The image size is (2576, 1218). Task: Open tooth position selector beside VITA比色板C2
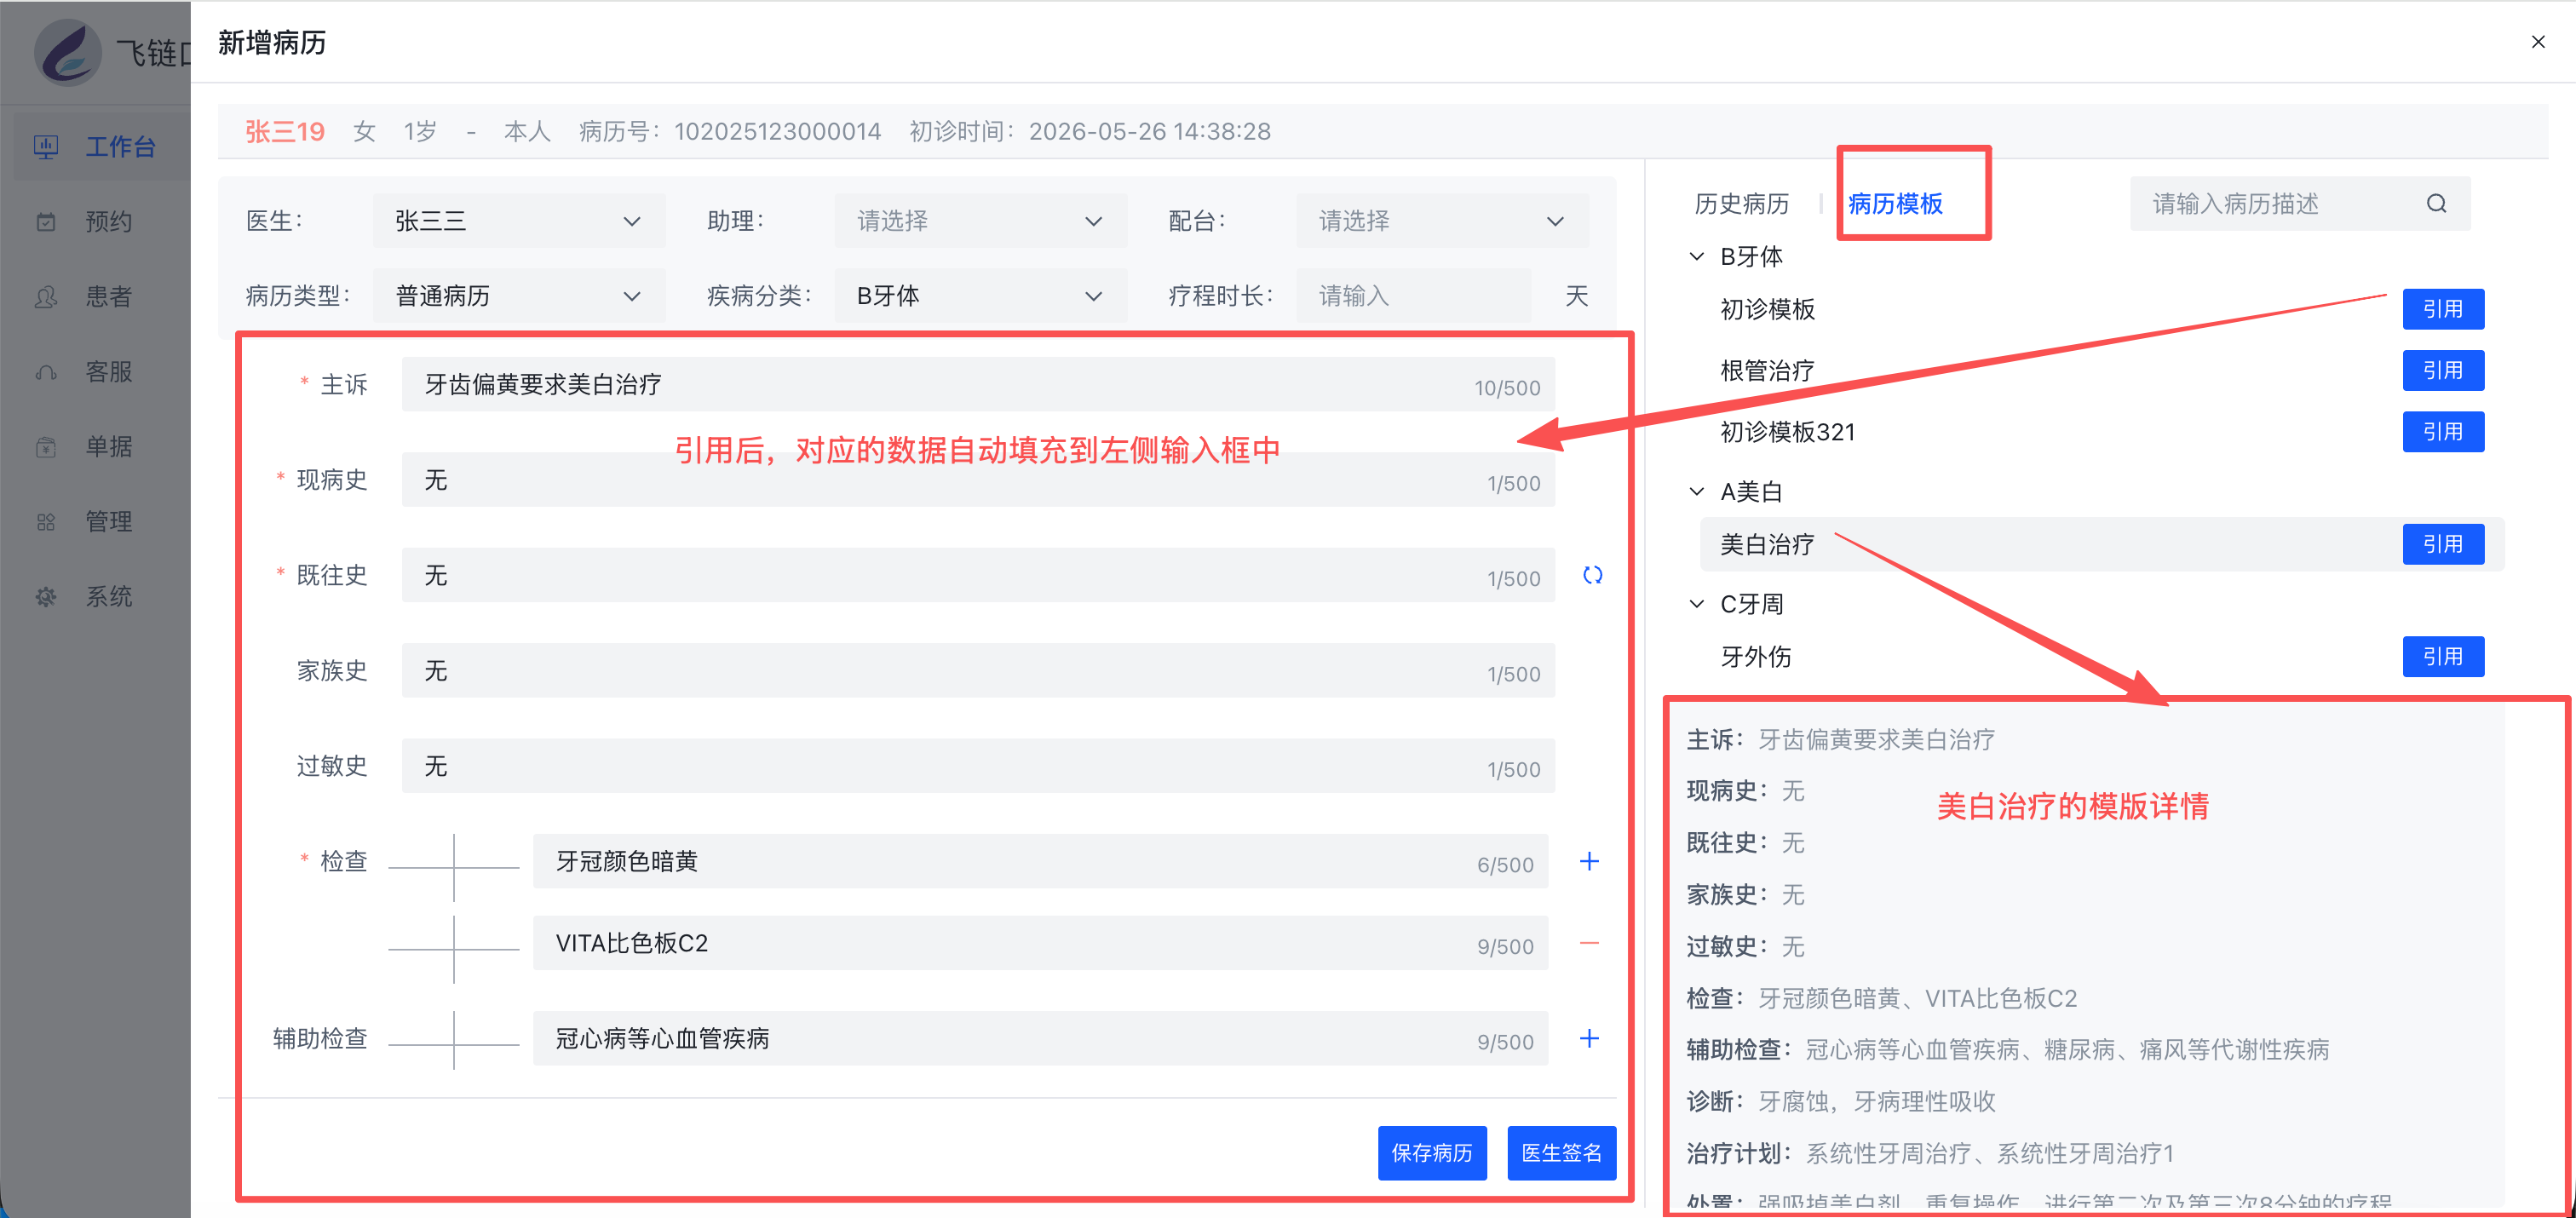tap(454, 949)
